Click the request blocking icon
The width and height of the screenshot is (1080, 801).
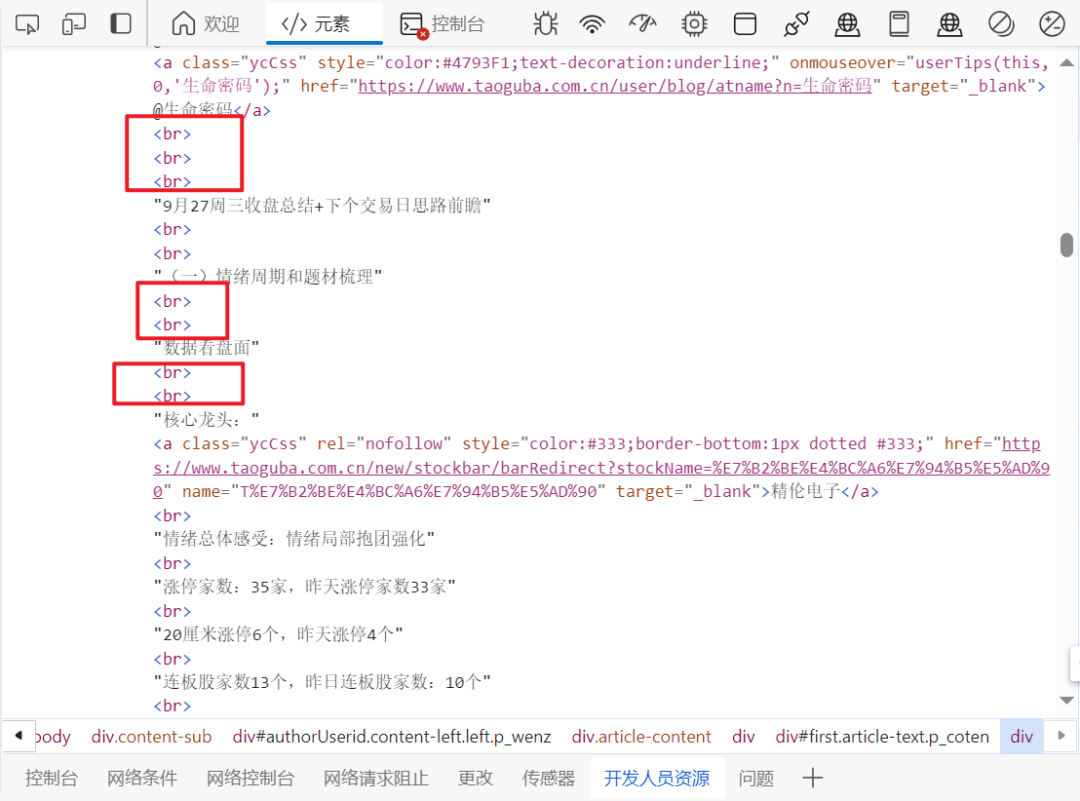click(1001, 23)
